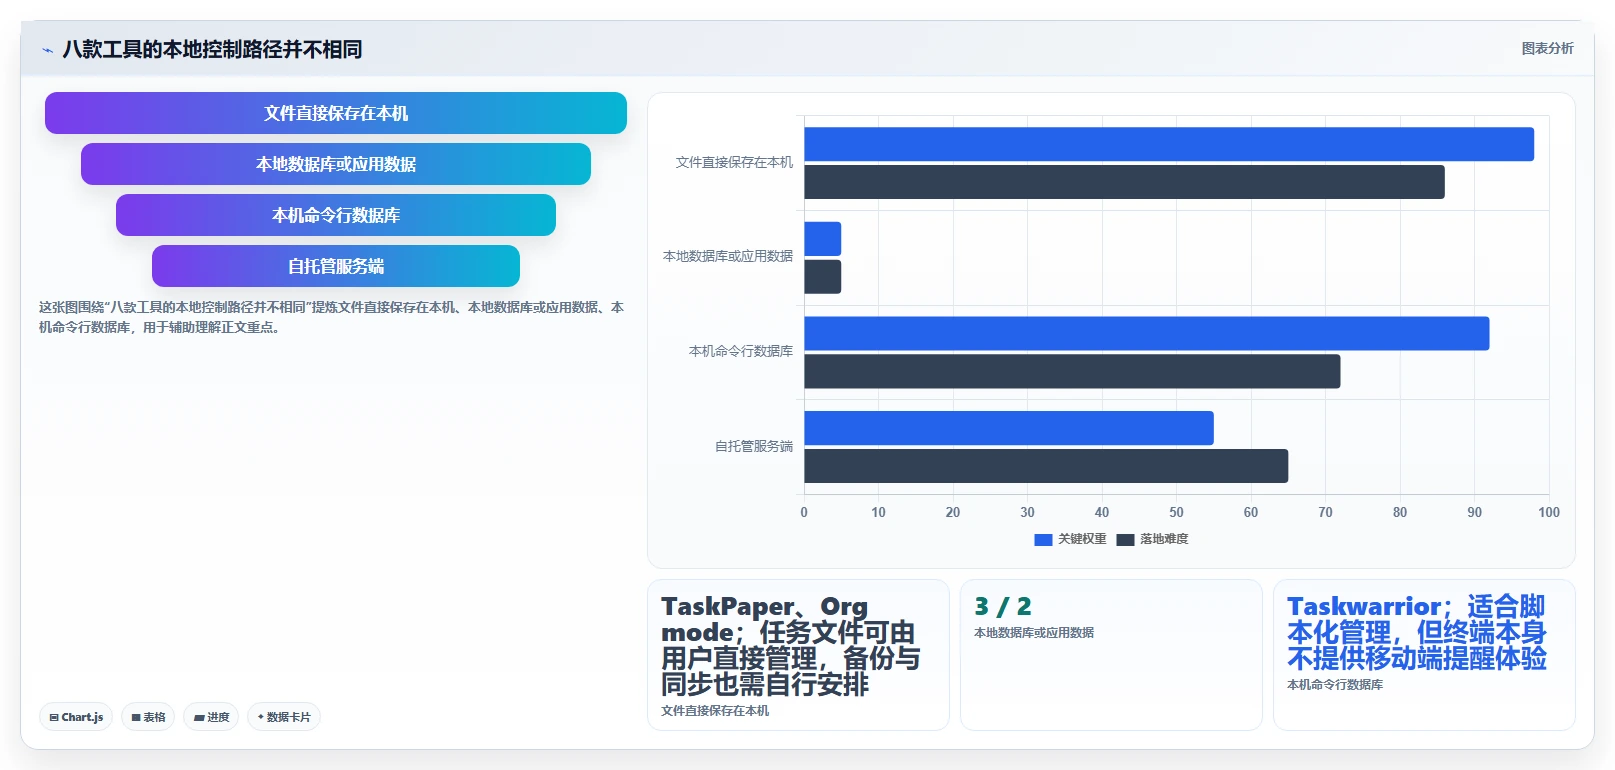Select the 自托管服务端 funnel bar
Screen dimensions: 1615x770
coord(336,266)
